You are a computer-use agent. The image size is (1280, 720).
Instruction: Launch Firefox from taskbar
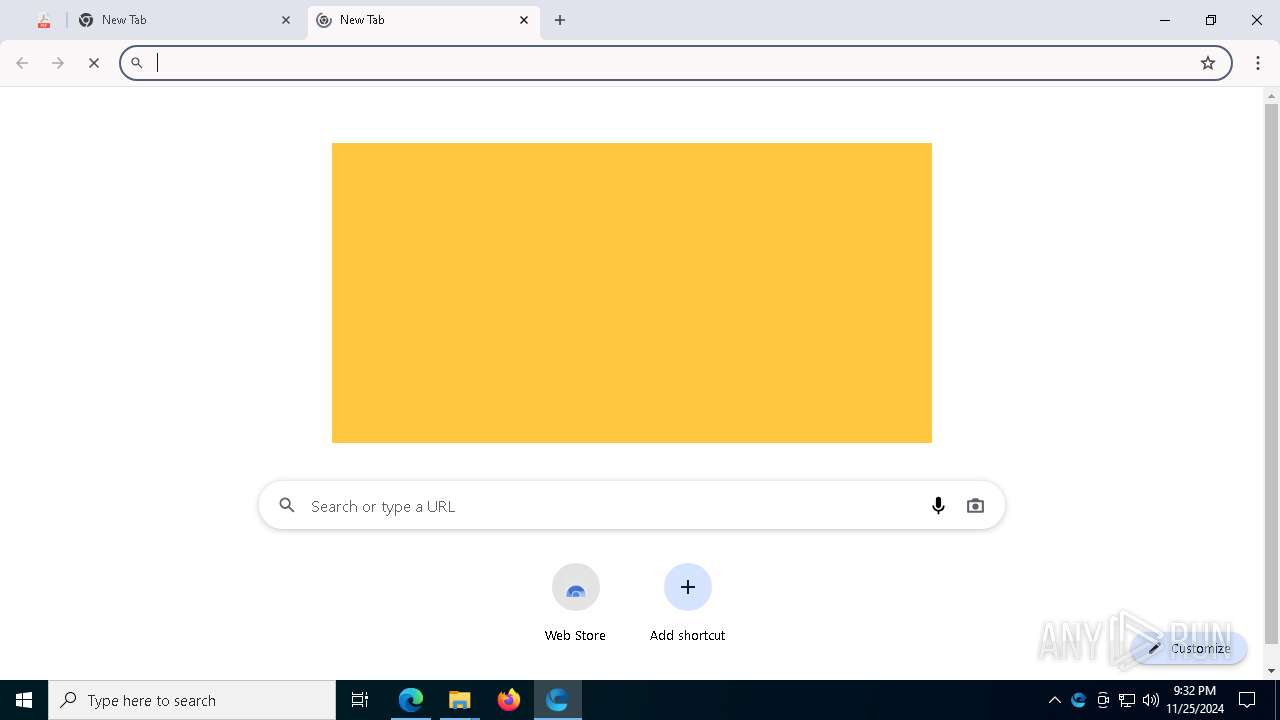(x=509, y=700)
